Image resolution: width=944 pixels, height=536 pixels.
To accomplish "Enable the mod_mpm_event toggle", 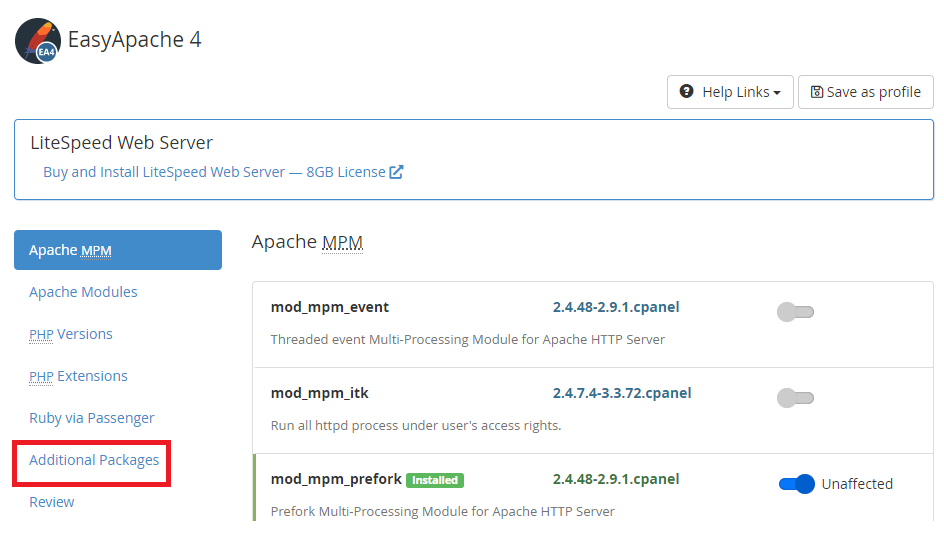I will [795, 312].
